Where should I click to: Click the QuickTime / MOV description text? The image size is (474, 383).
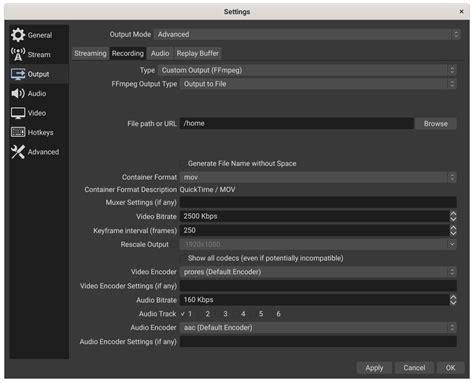207,190
